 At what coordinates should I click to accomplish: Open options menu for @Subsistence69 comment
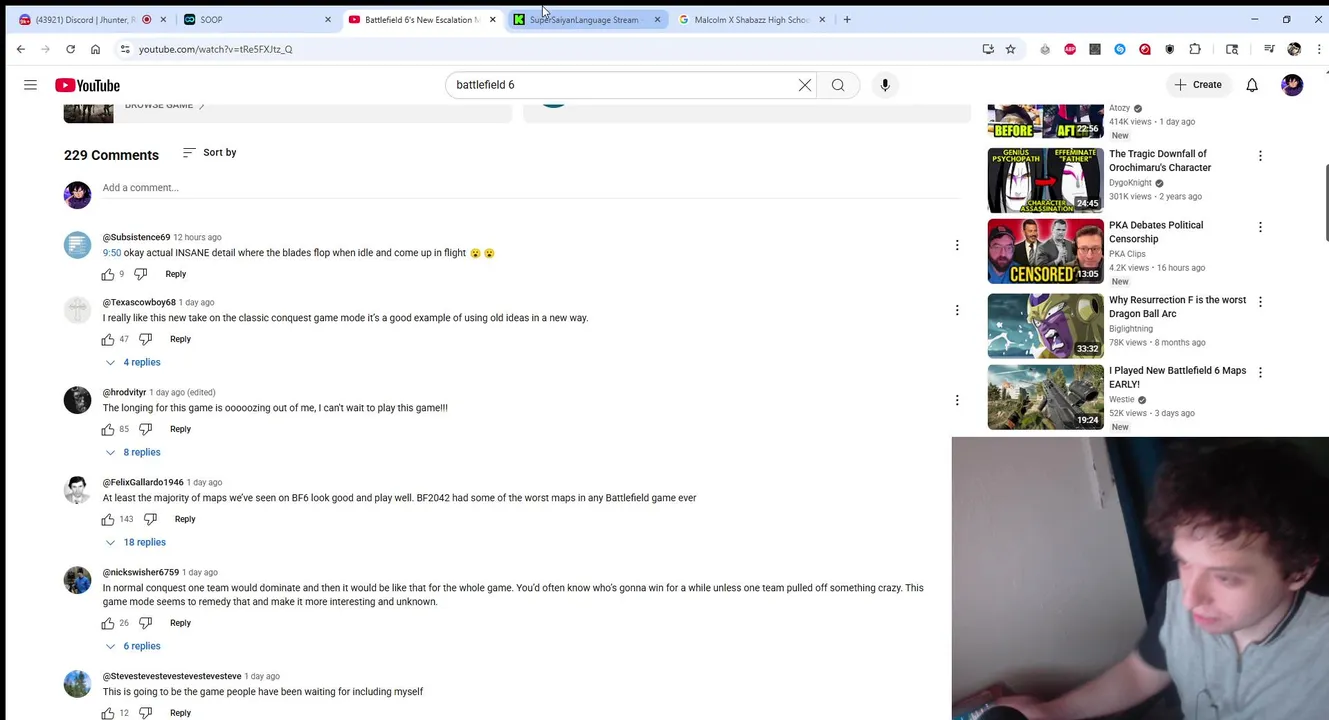point(957,245)
